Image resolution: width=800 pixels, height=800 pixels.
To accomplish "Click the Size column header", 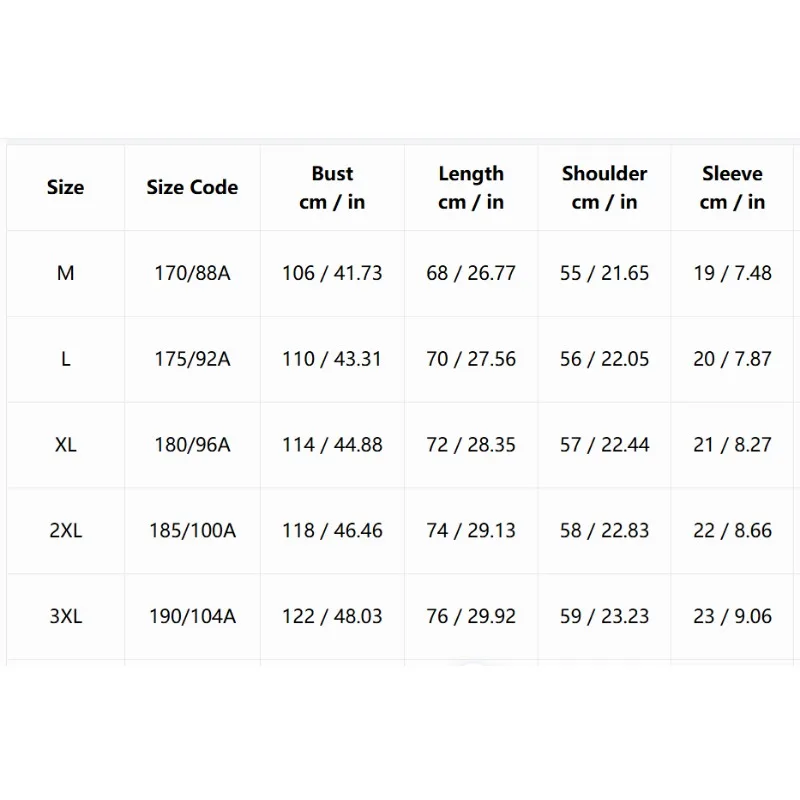I will coord(65,187).
